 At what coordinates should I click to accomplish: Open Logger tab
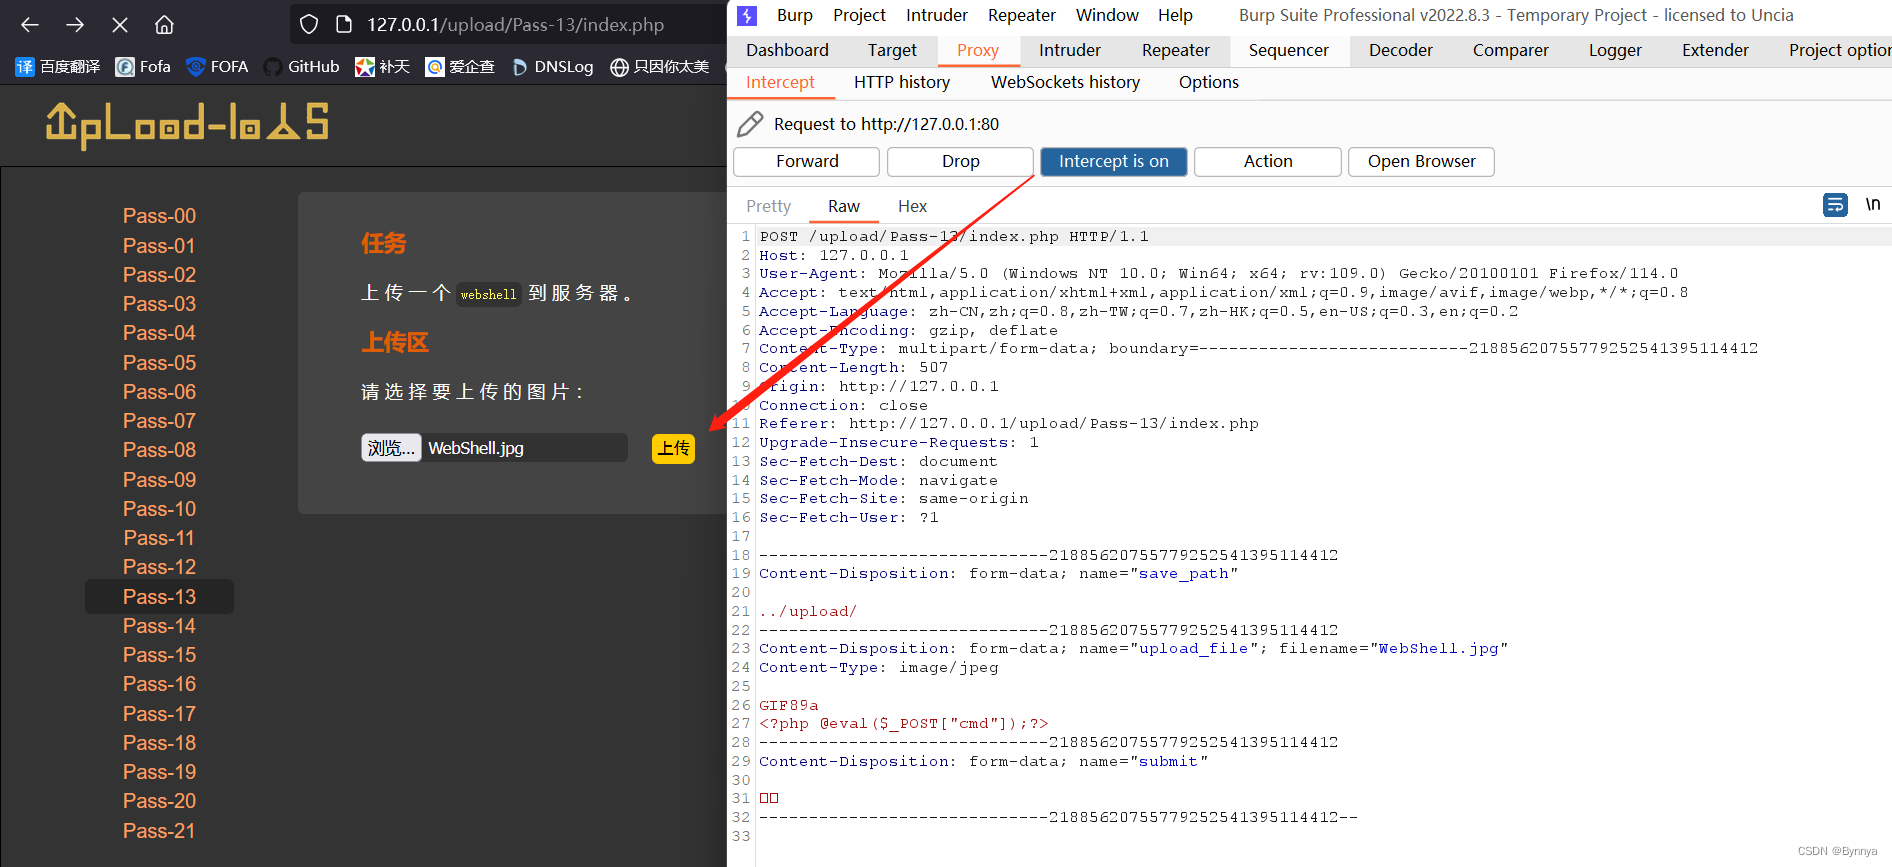pyautogui.click(x=1615, y=50)
